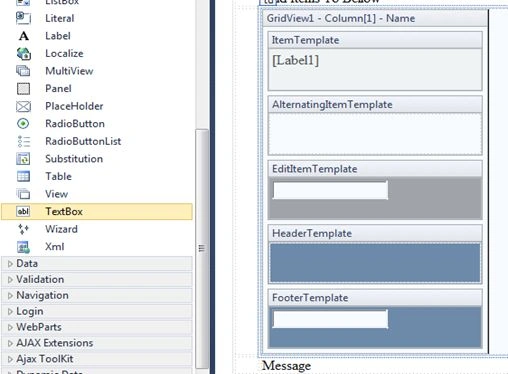
Task: Click the MultiView toolbox text
Action: point(69,71)
